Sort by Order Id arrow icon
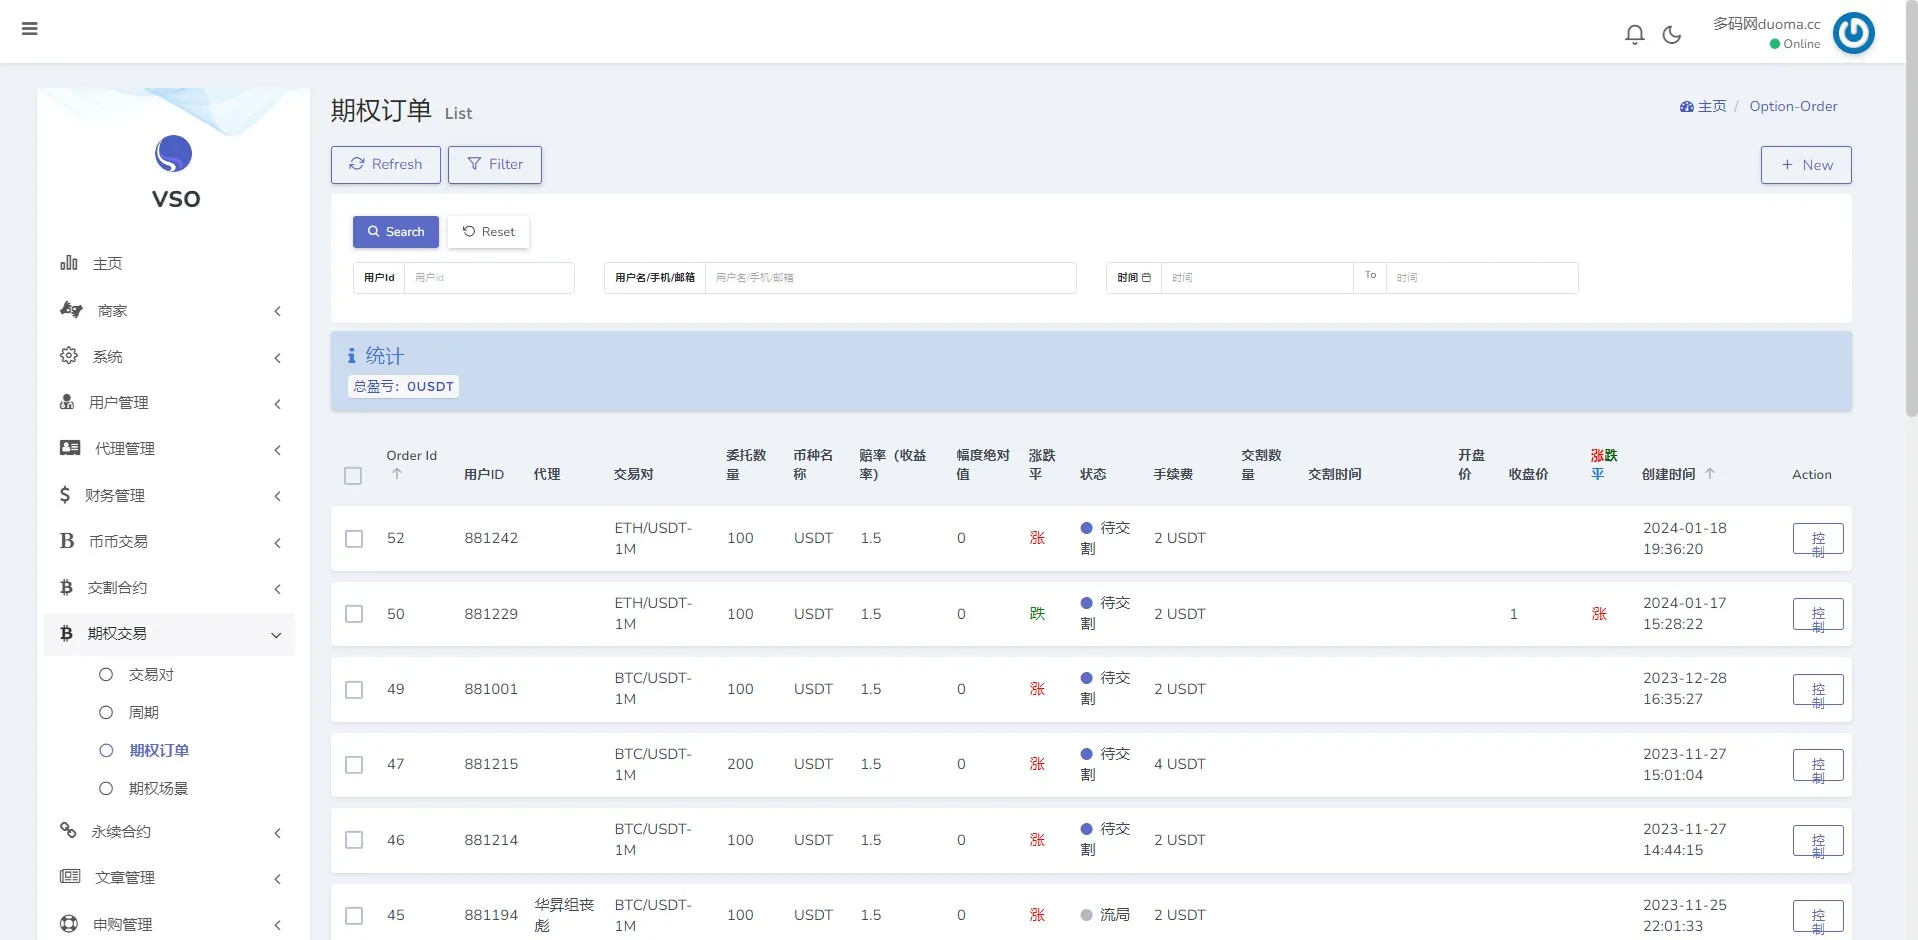Image resolution: width=1918 pixels, height=940 pixels. click(397, 474)
